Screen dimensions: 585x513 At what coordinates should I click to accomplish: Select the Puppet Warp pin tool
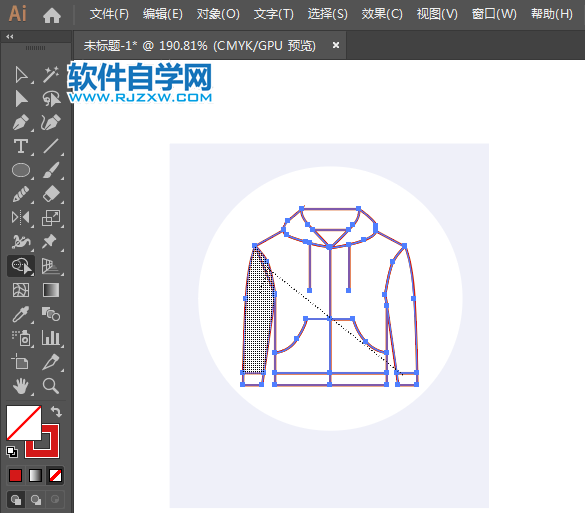[x=50, y=242]
